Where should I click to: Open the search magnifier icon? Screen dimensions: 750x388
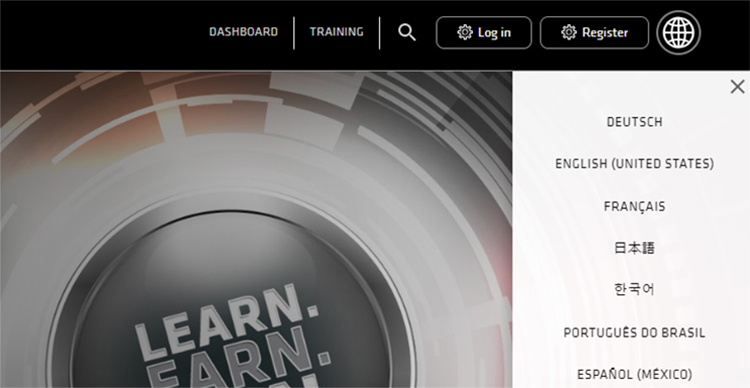[x=407, y=33]
